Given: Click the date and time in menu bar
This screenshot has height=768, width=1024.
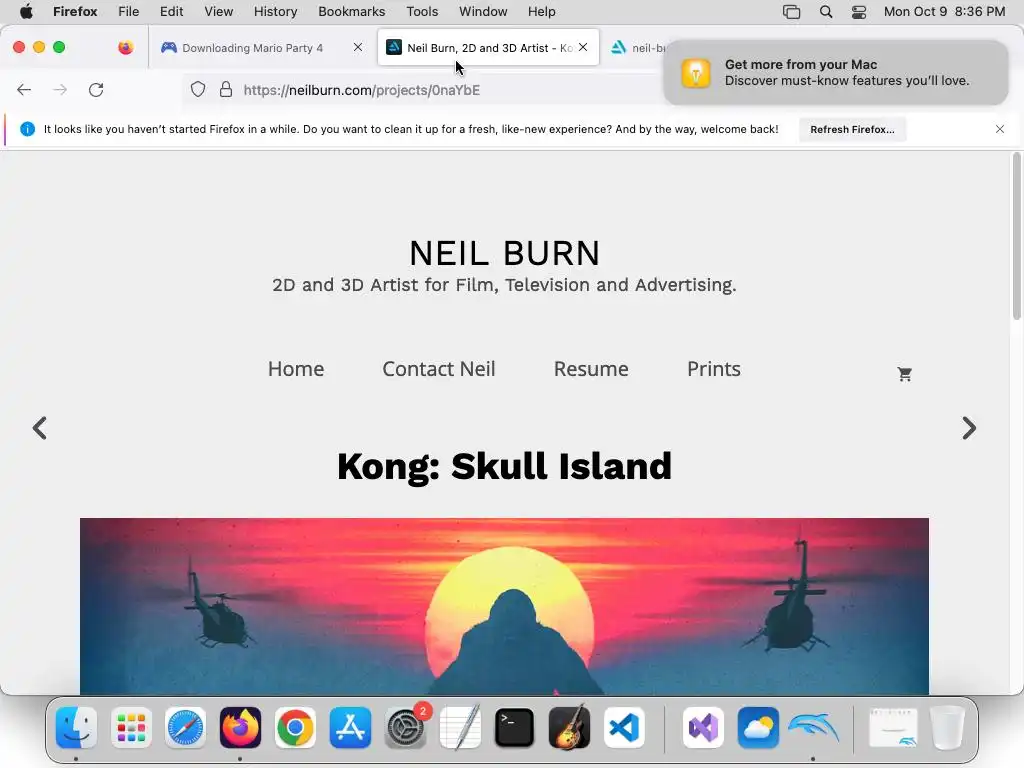Looking at the screenshot, I should click(944, 12).
